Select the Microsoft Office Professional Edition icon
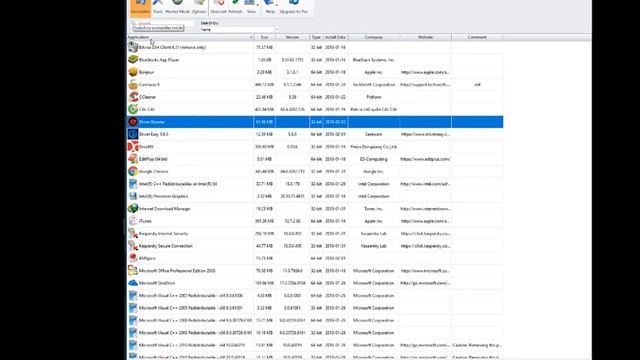Viewport: 640px width, 360px height. (133, 271)
